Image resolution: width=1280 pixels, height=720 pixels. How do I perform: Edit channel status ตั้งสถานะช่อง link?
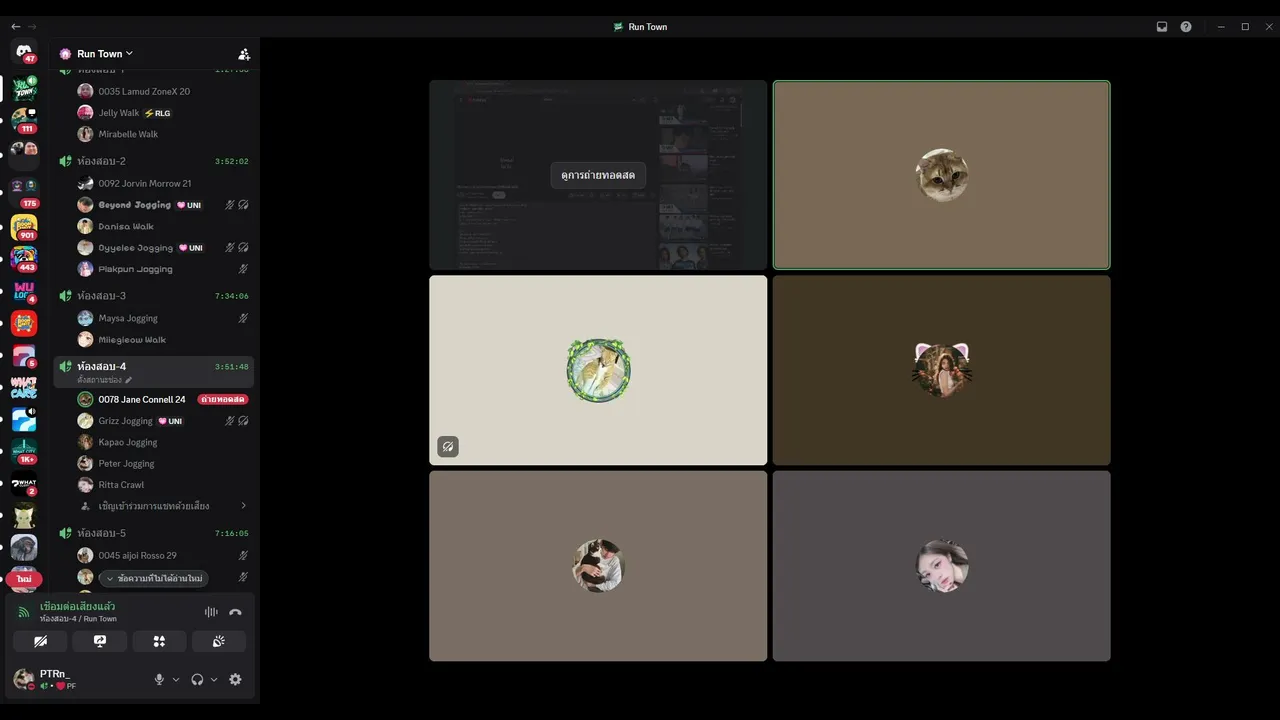(104, 380)
